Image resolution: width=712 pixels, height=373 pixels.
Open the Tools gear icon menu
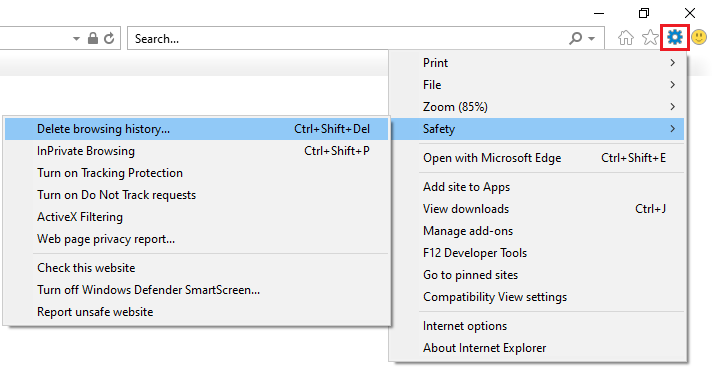pyautogui.click(x=675, y=37)
